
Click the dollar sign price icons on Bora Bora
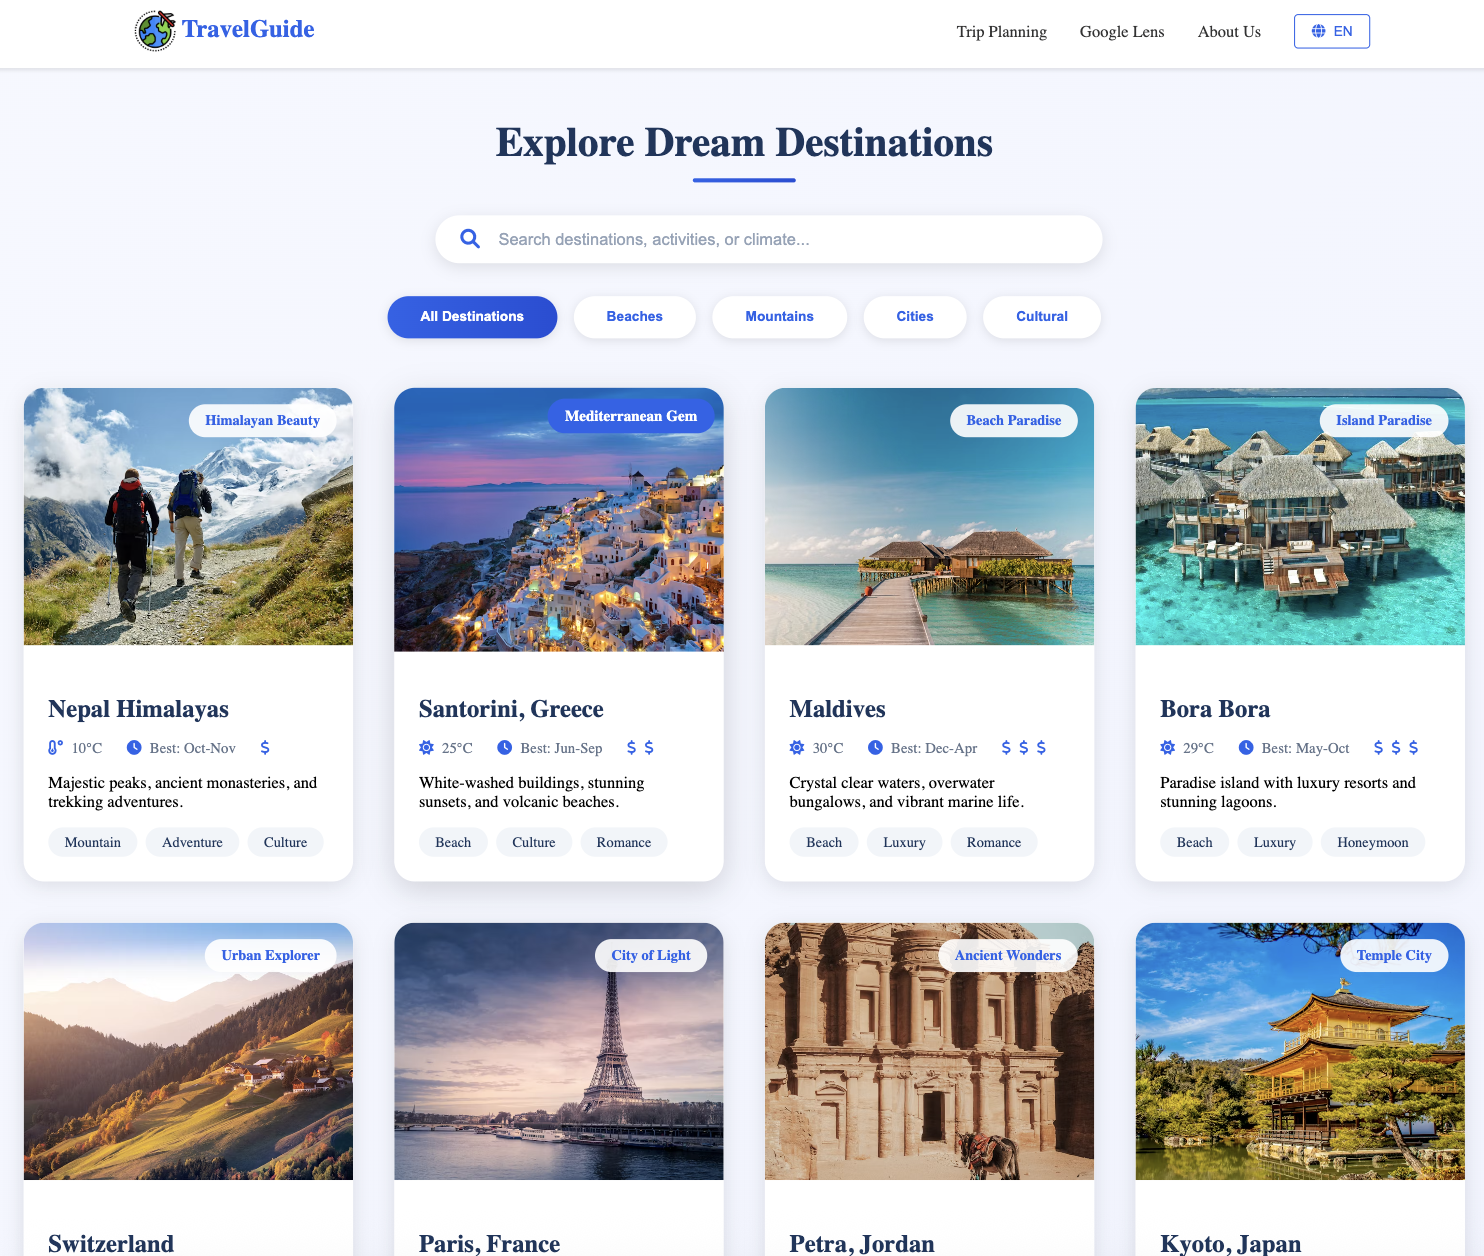tap(1395, 748)
